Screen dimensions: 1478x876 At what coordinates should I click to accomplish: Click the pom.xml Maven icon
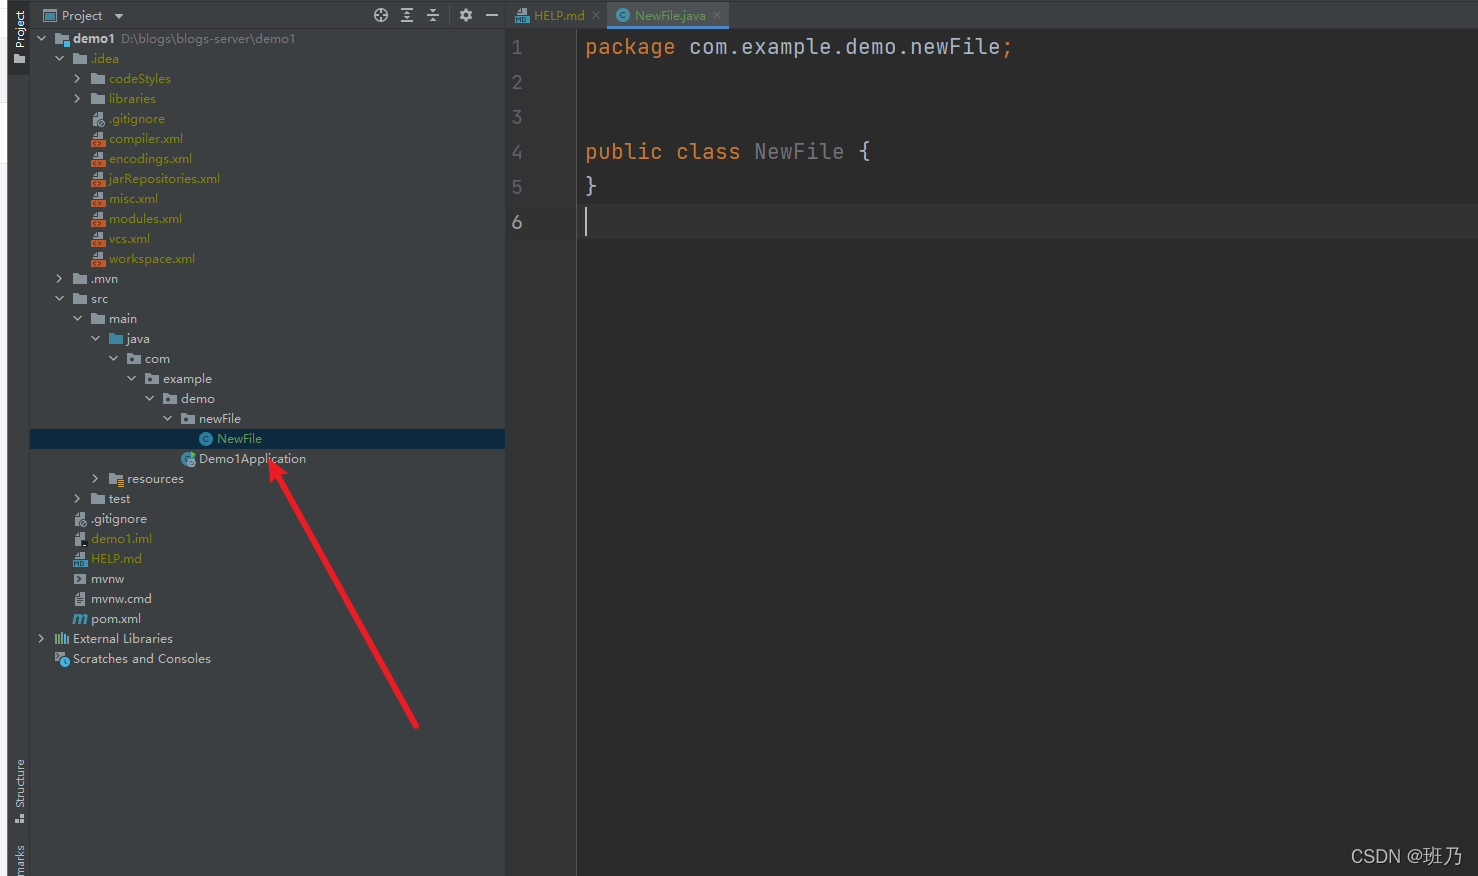click(80, 619)
